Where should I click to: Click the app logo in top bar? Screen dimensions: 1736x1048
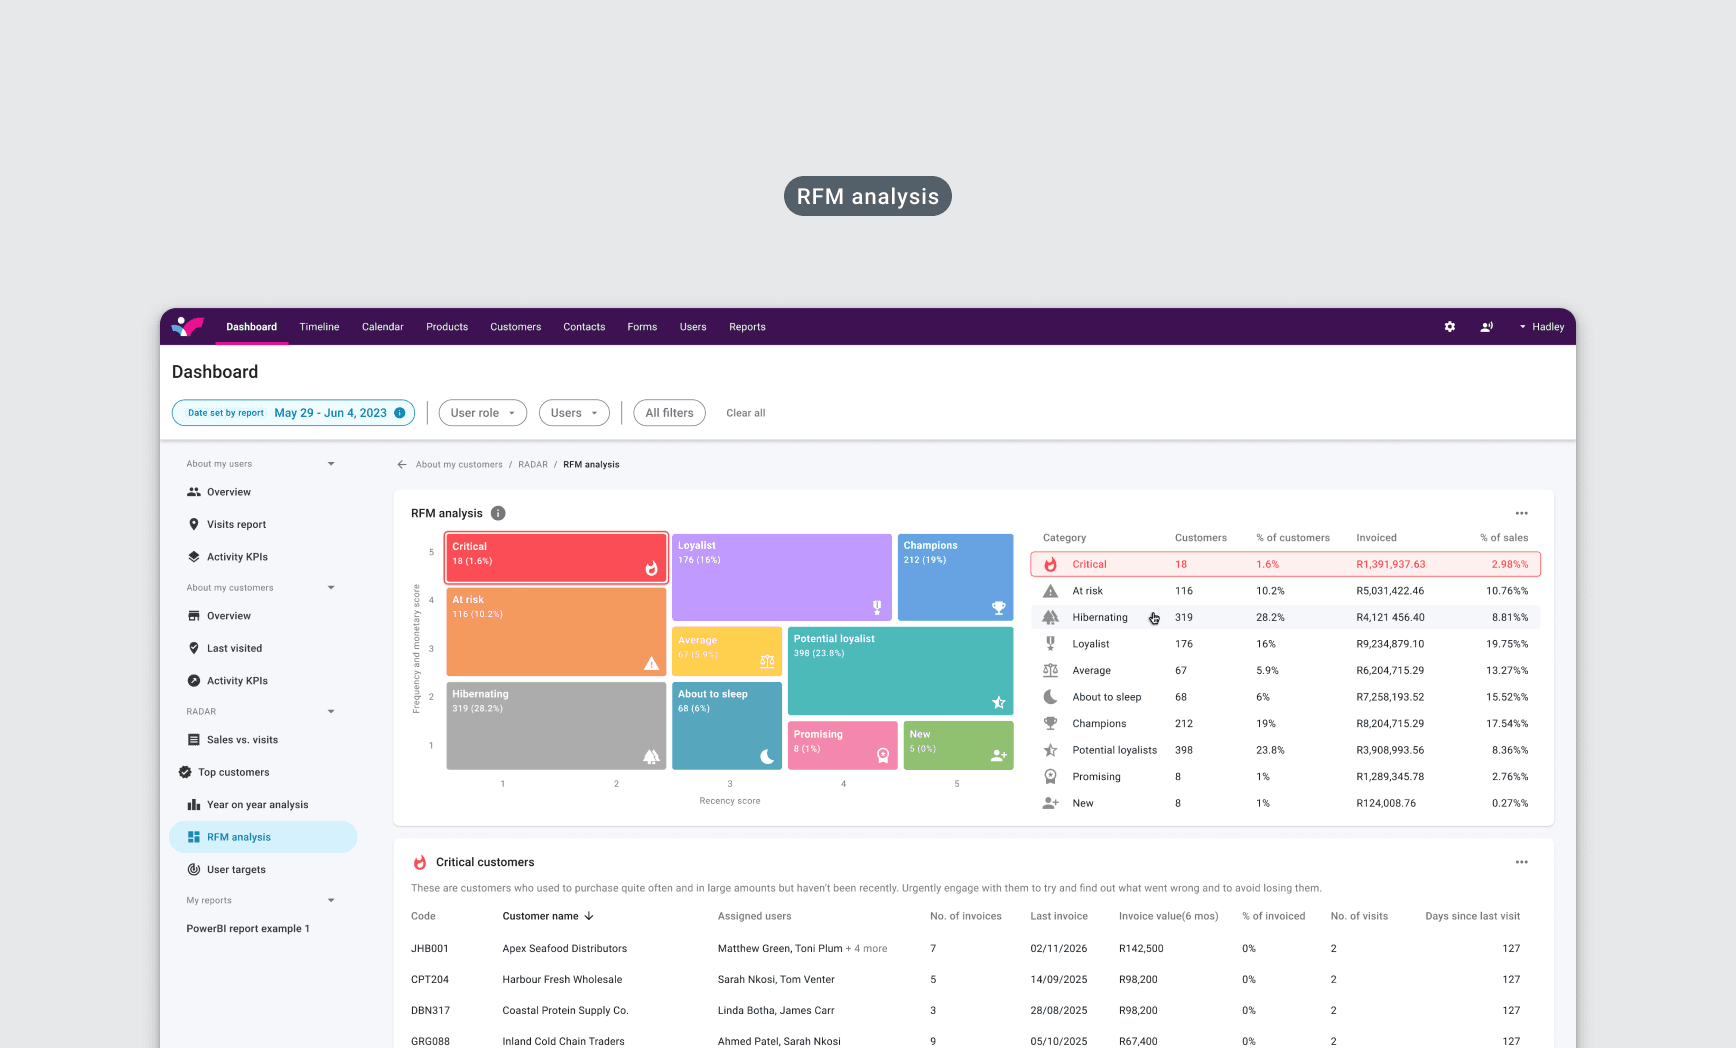tap(187, 326)
